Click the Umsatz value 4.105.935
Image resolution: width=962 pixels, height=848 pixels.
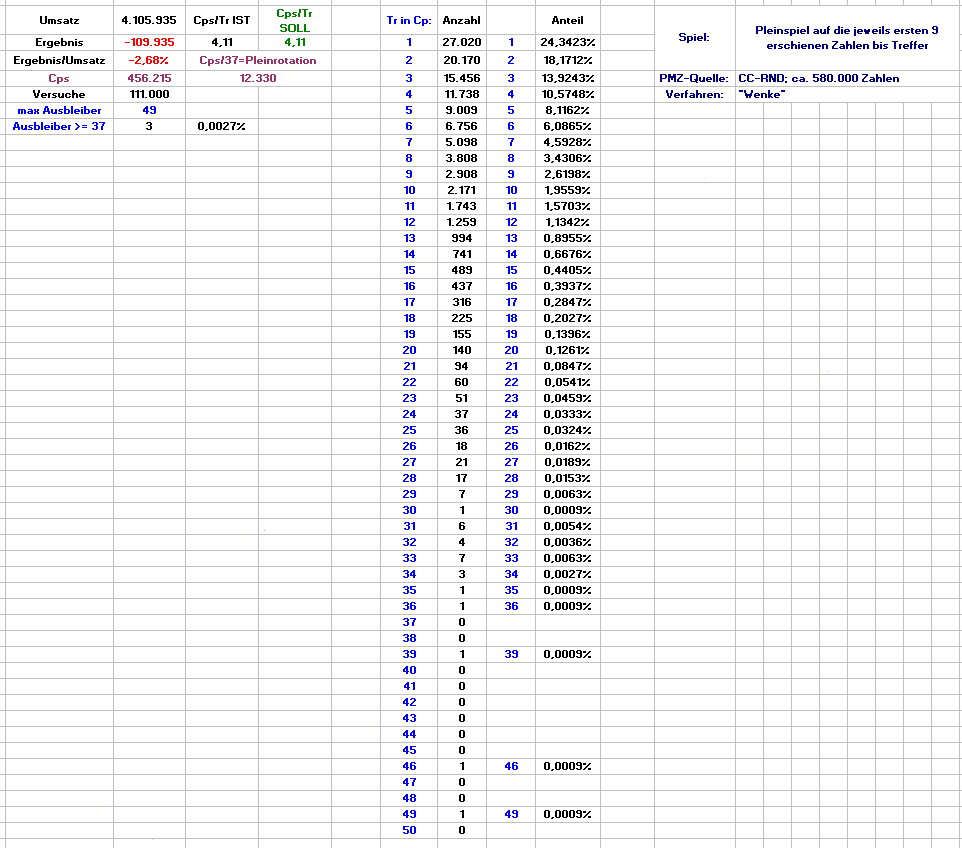(149, 20)
